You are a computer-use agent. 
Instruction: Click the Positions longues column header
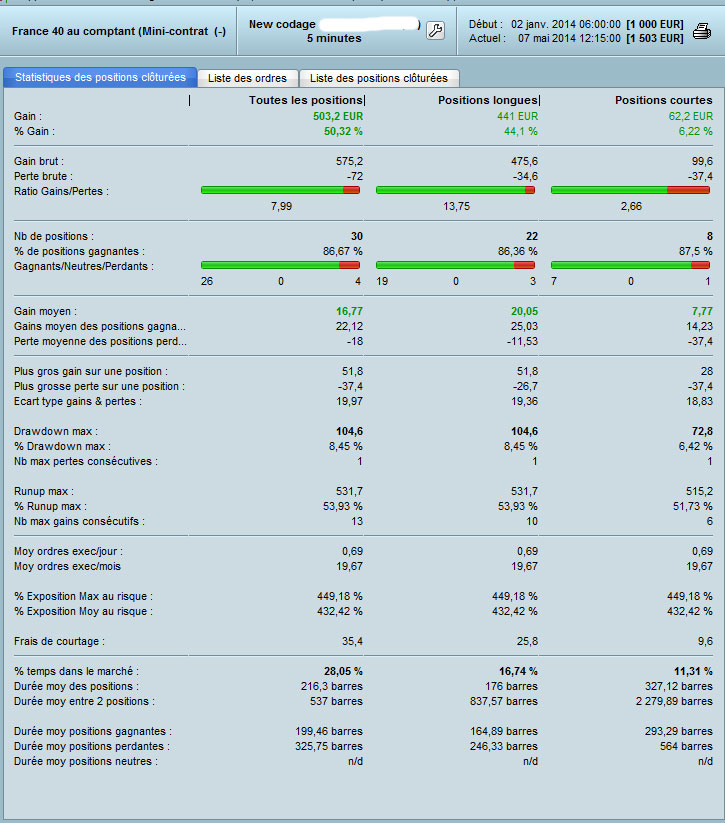click(x=488, y=100)
